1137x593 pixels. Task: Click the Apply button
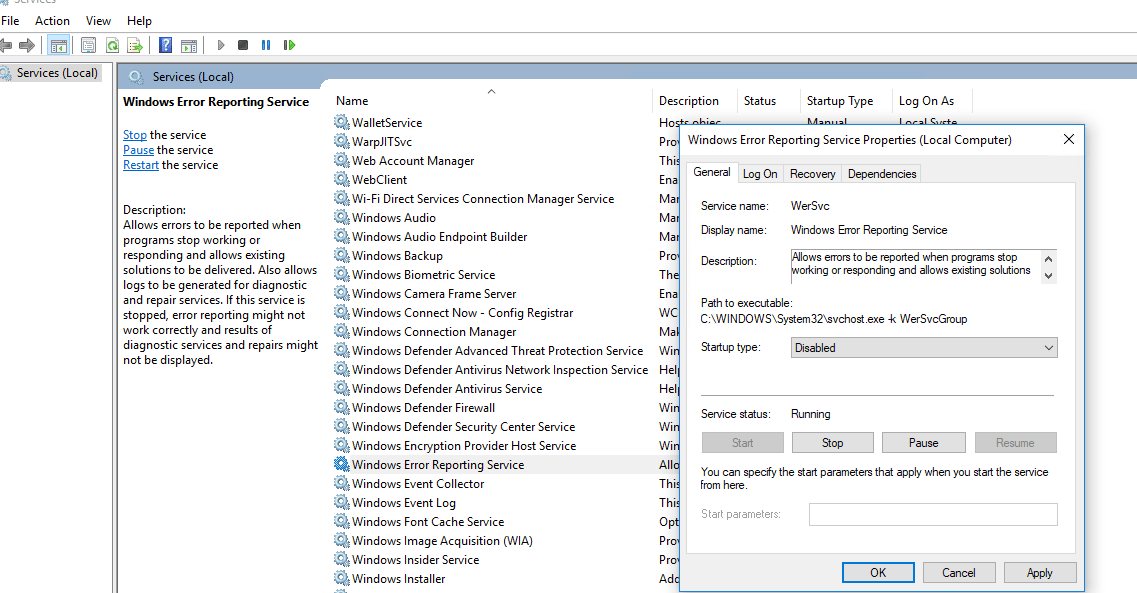(1040, 573)
